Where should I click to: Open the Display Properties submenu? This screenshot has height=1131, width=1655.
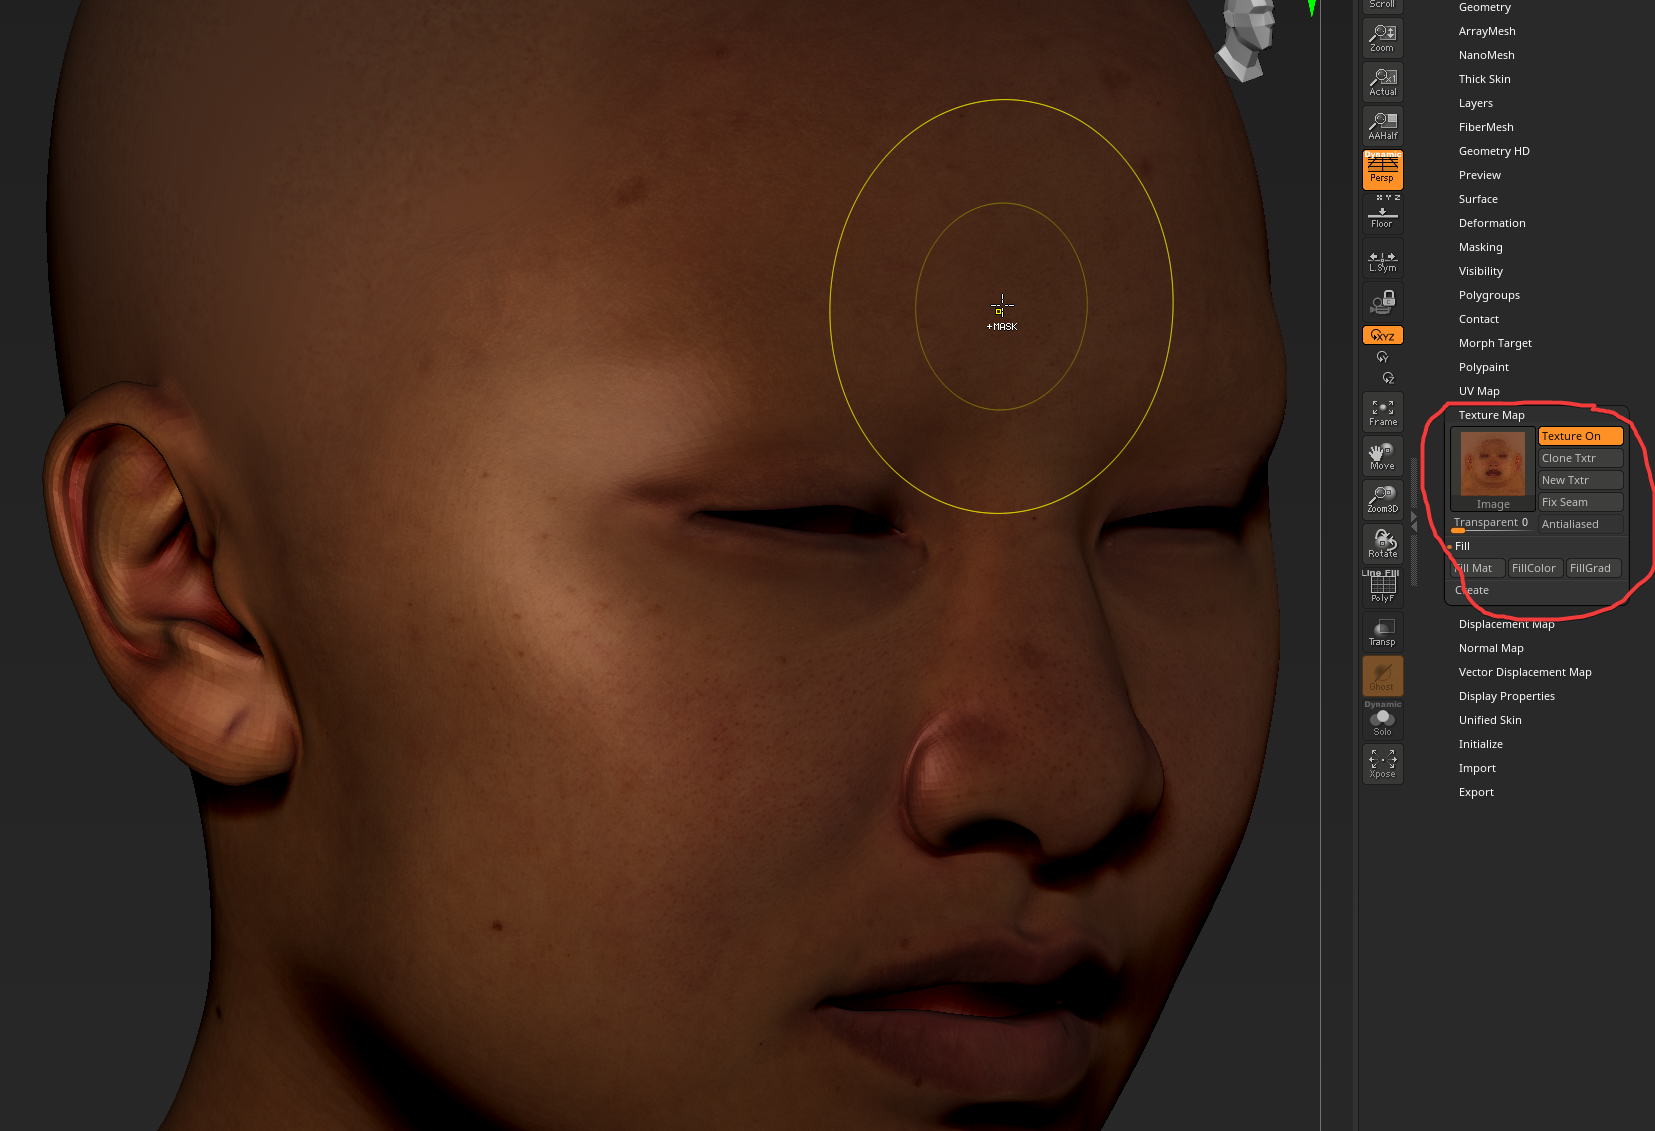(1506, 696)
